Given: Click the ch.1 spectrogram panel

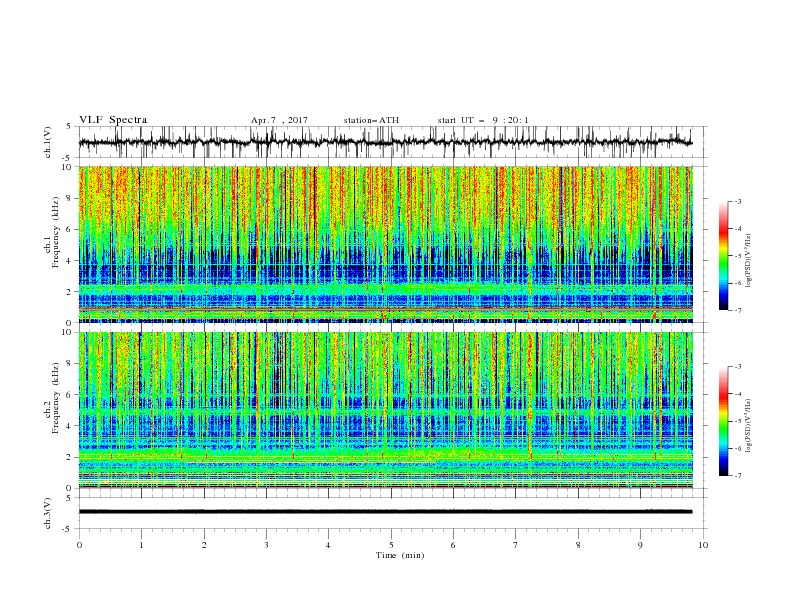Looking at the screenshot, I should (385, 244).
